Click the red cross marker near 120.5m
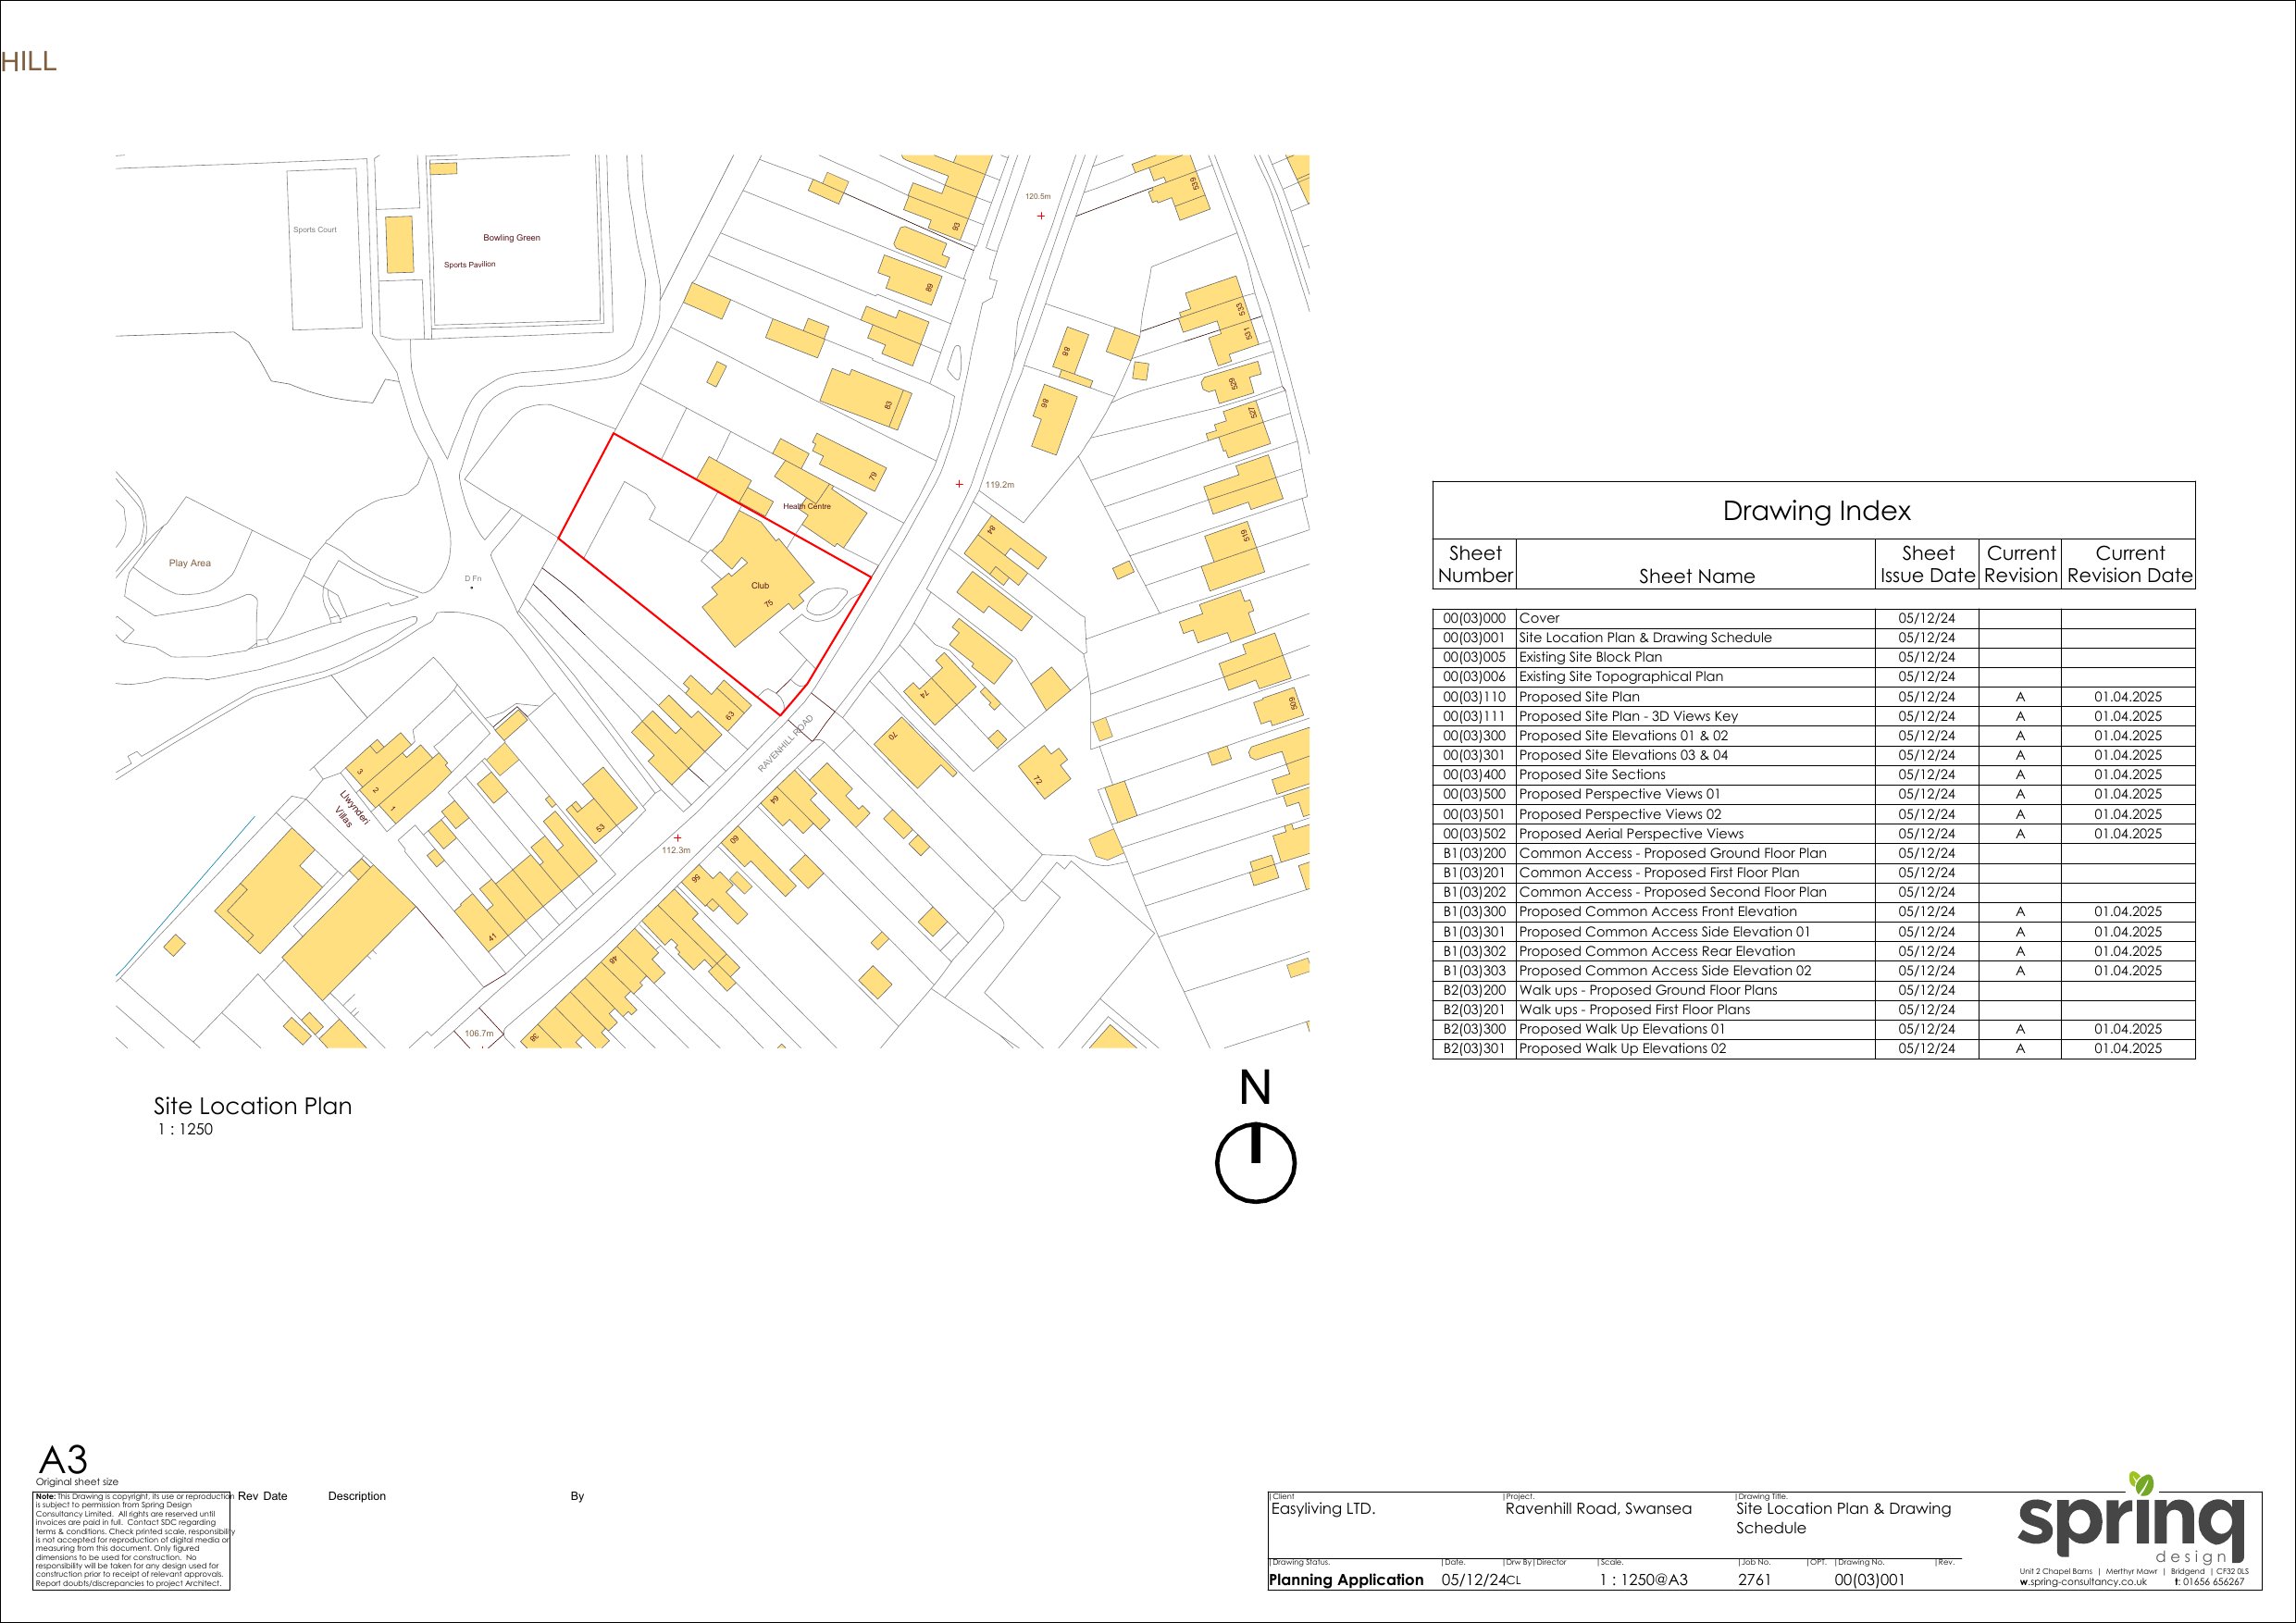Image resolution: width=2296 pixels, height=1623 pixels. coord(1041,216)
